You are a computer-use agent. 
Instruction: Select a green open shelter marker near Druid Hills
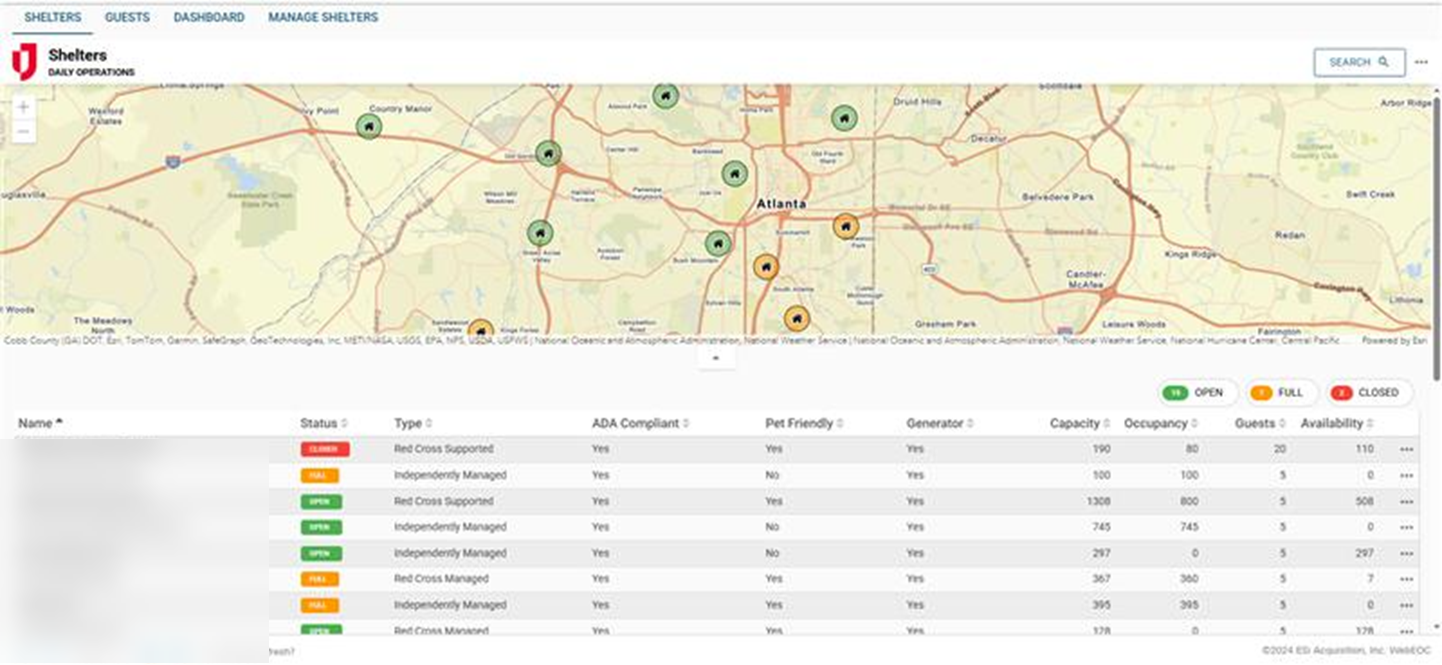click(843, 117)
